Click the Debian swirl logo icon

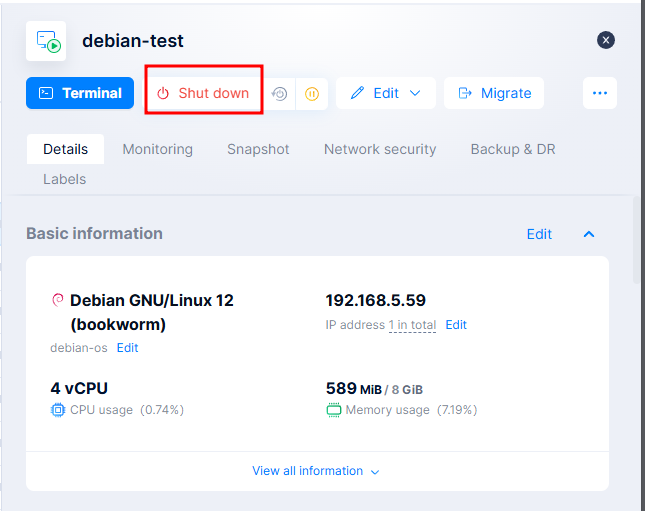57,300
